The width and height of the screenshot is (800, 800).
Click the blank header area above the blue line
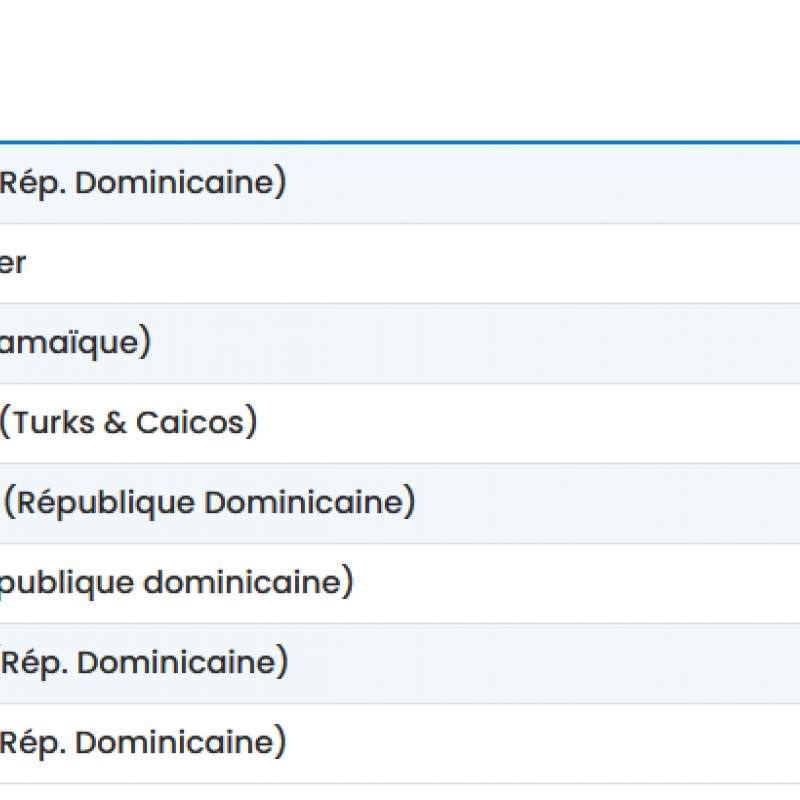tap(400, 70)
